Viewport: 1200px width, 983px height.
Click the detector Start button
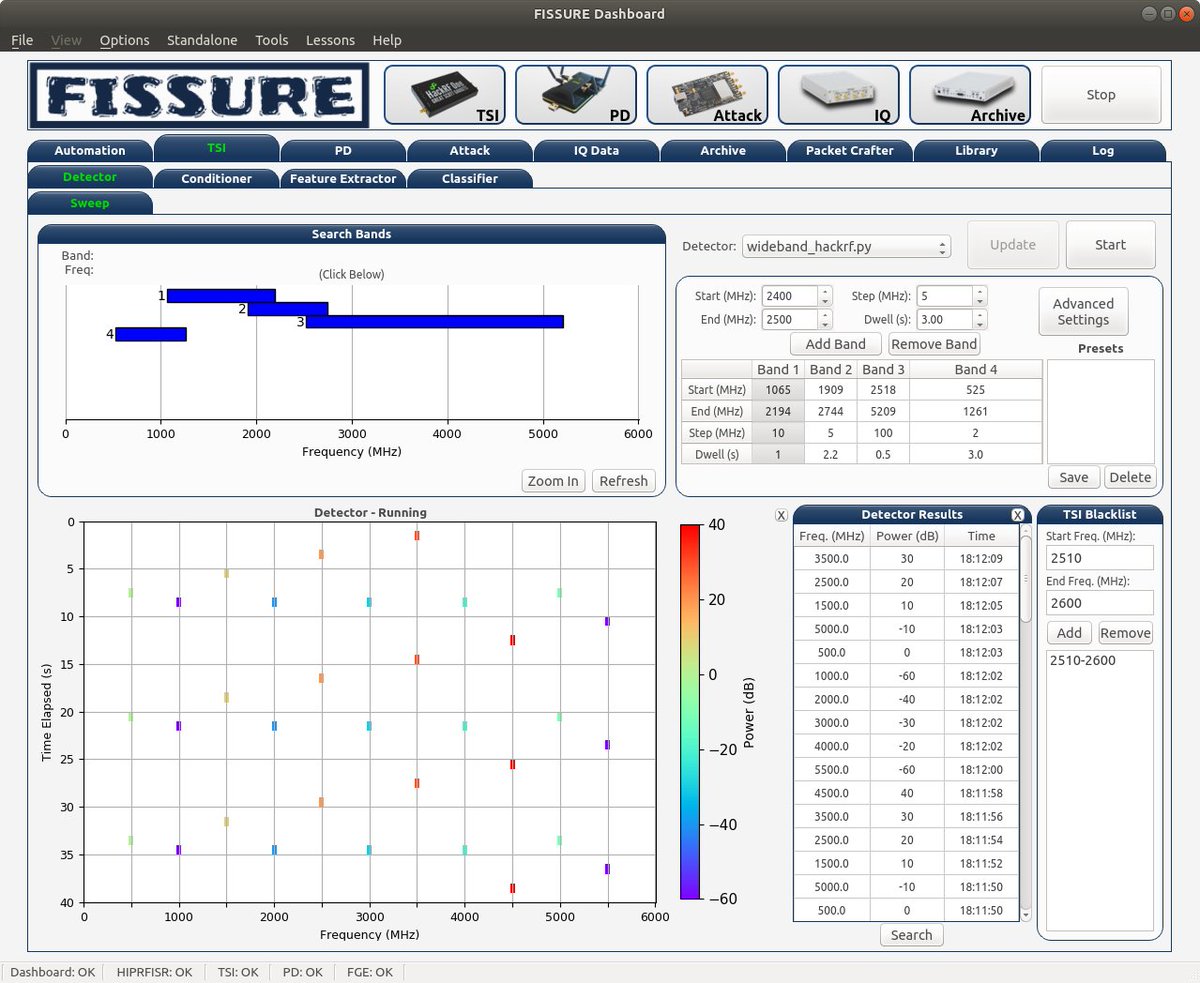[1110, 245]
